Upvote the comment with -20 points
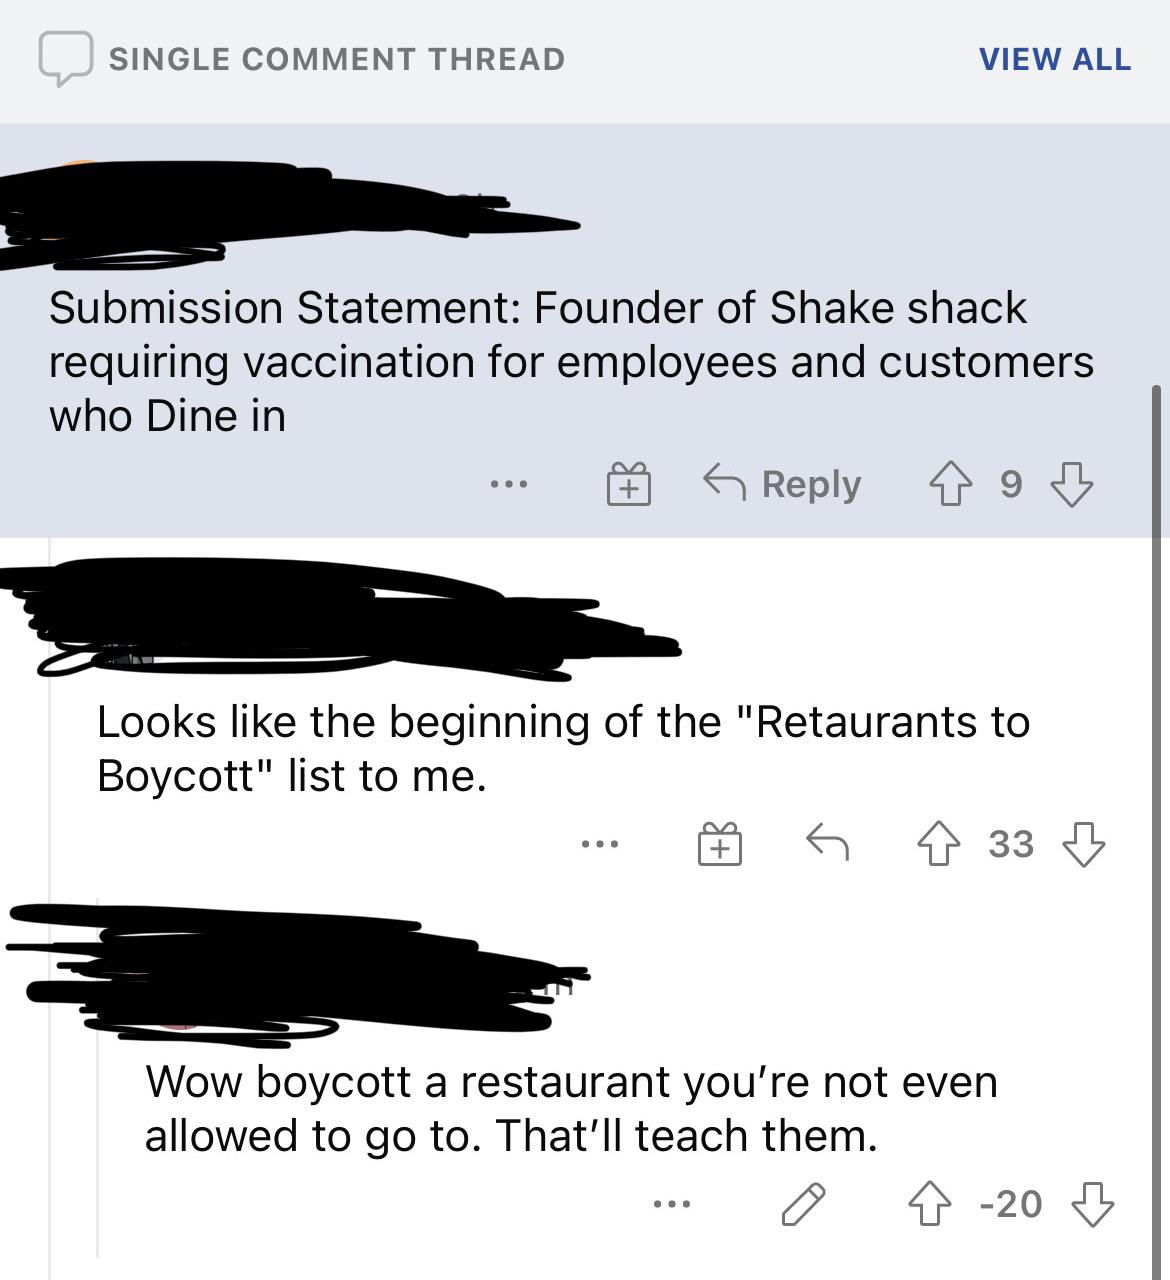 (929, 1203)
